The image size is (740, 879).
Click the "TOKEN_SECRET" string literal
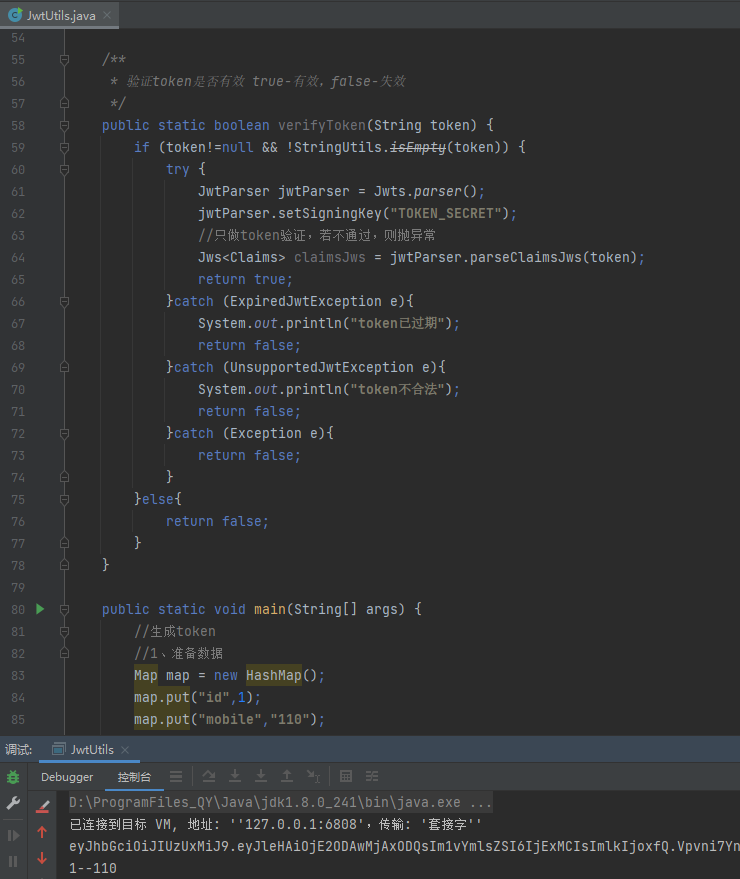pyautogui.click(x=446, y=214)
